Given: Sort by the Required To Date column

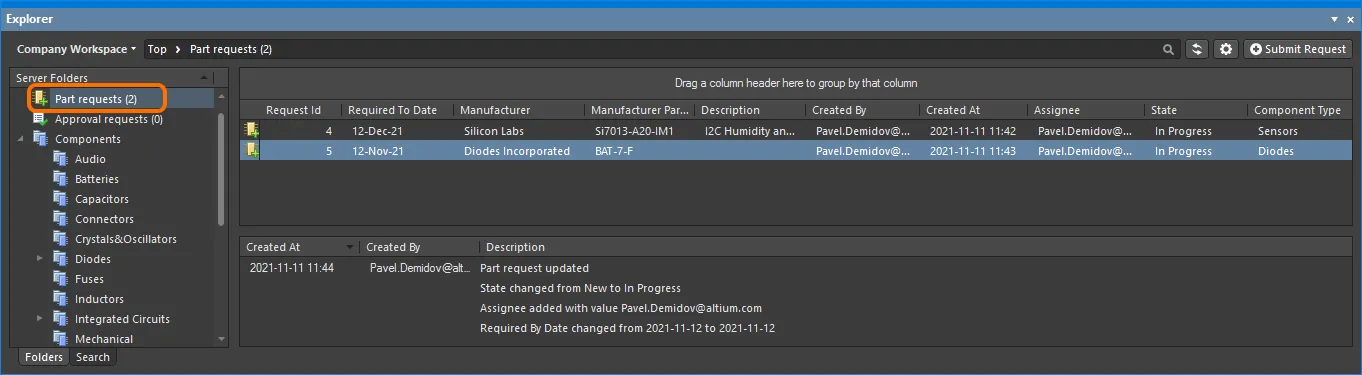Looking at the screenshot, I should point(395,110).
